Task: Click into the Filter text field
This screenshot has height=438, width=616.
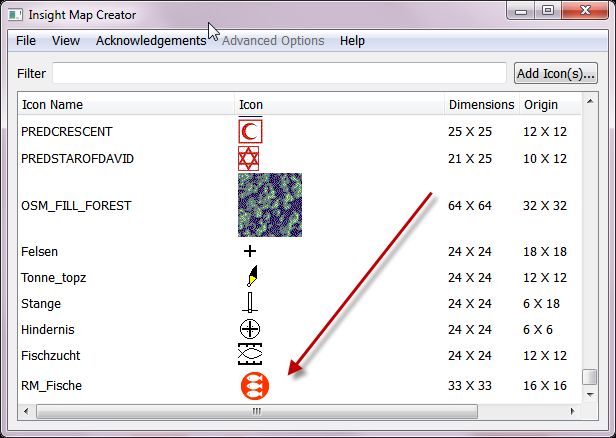Action: [x=279, y=74]
